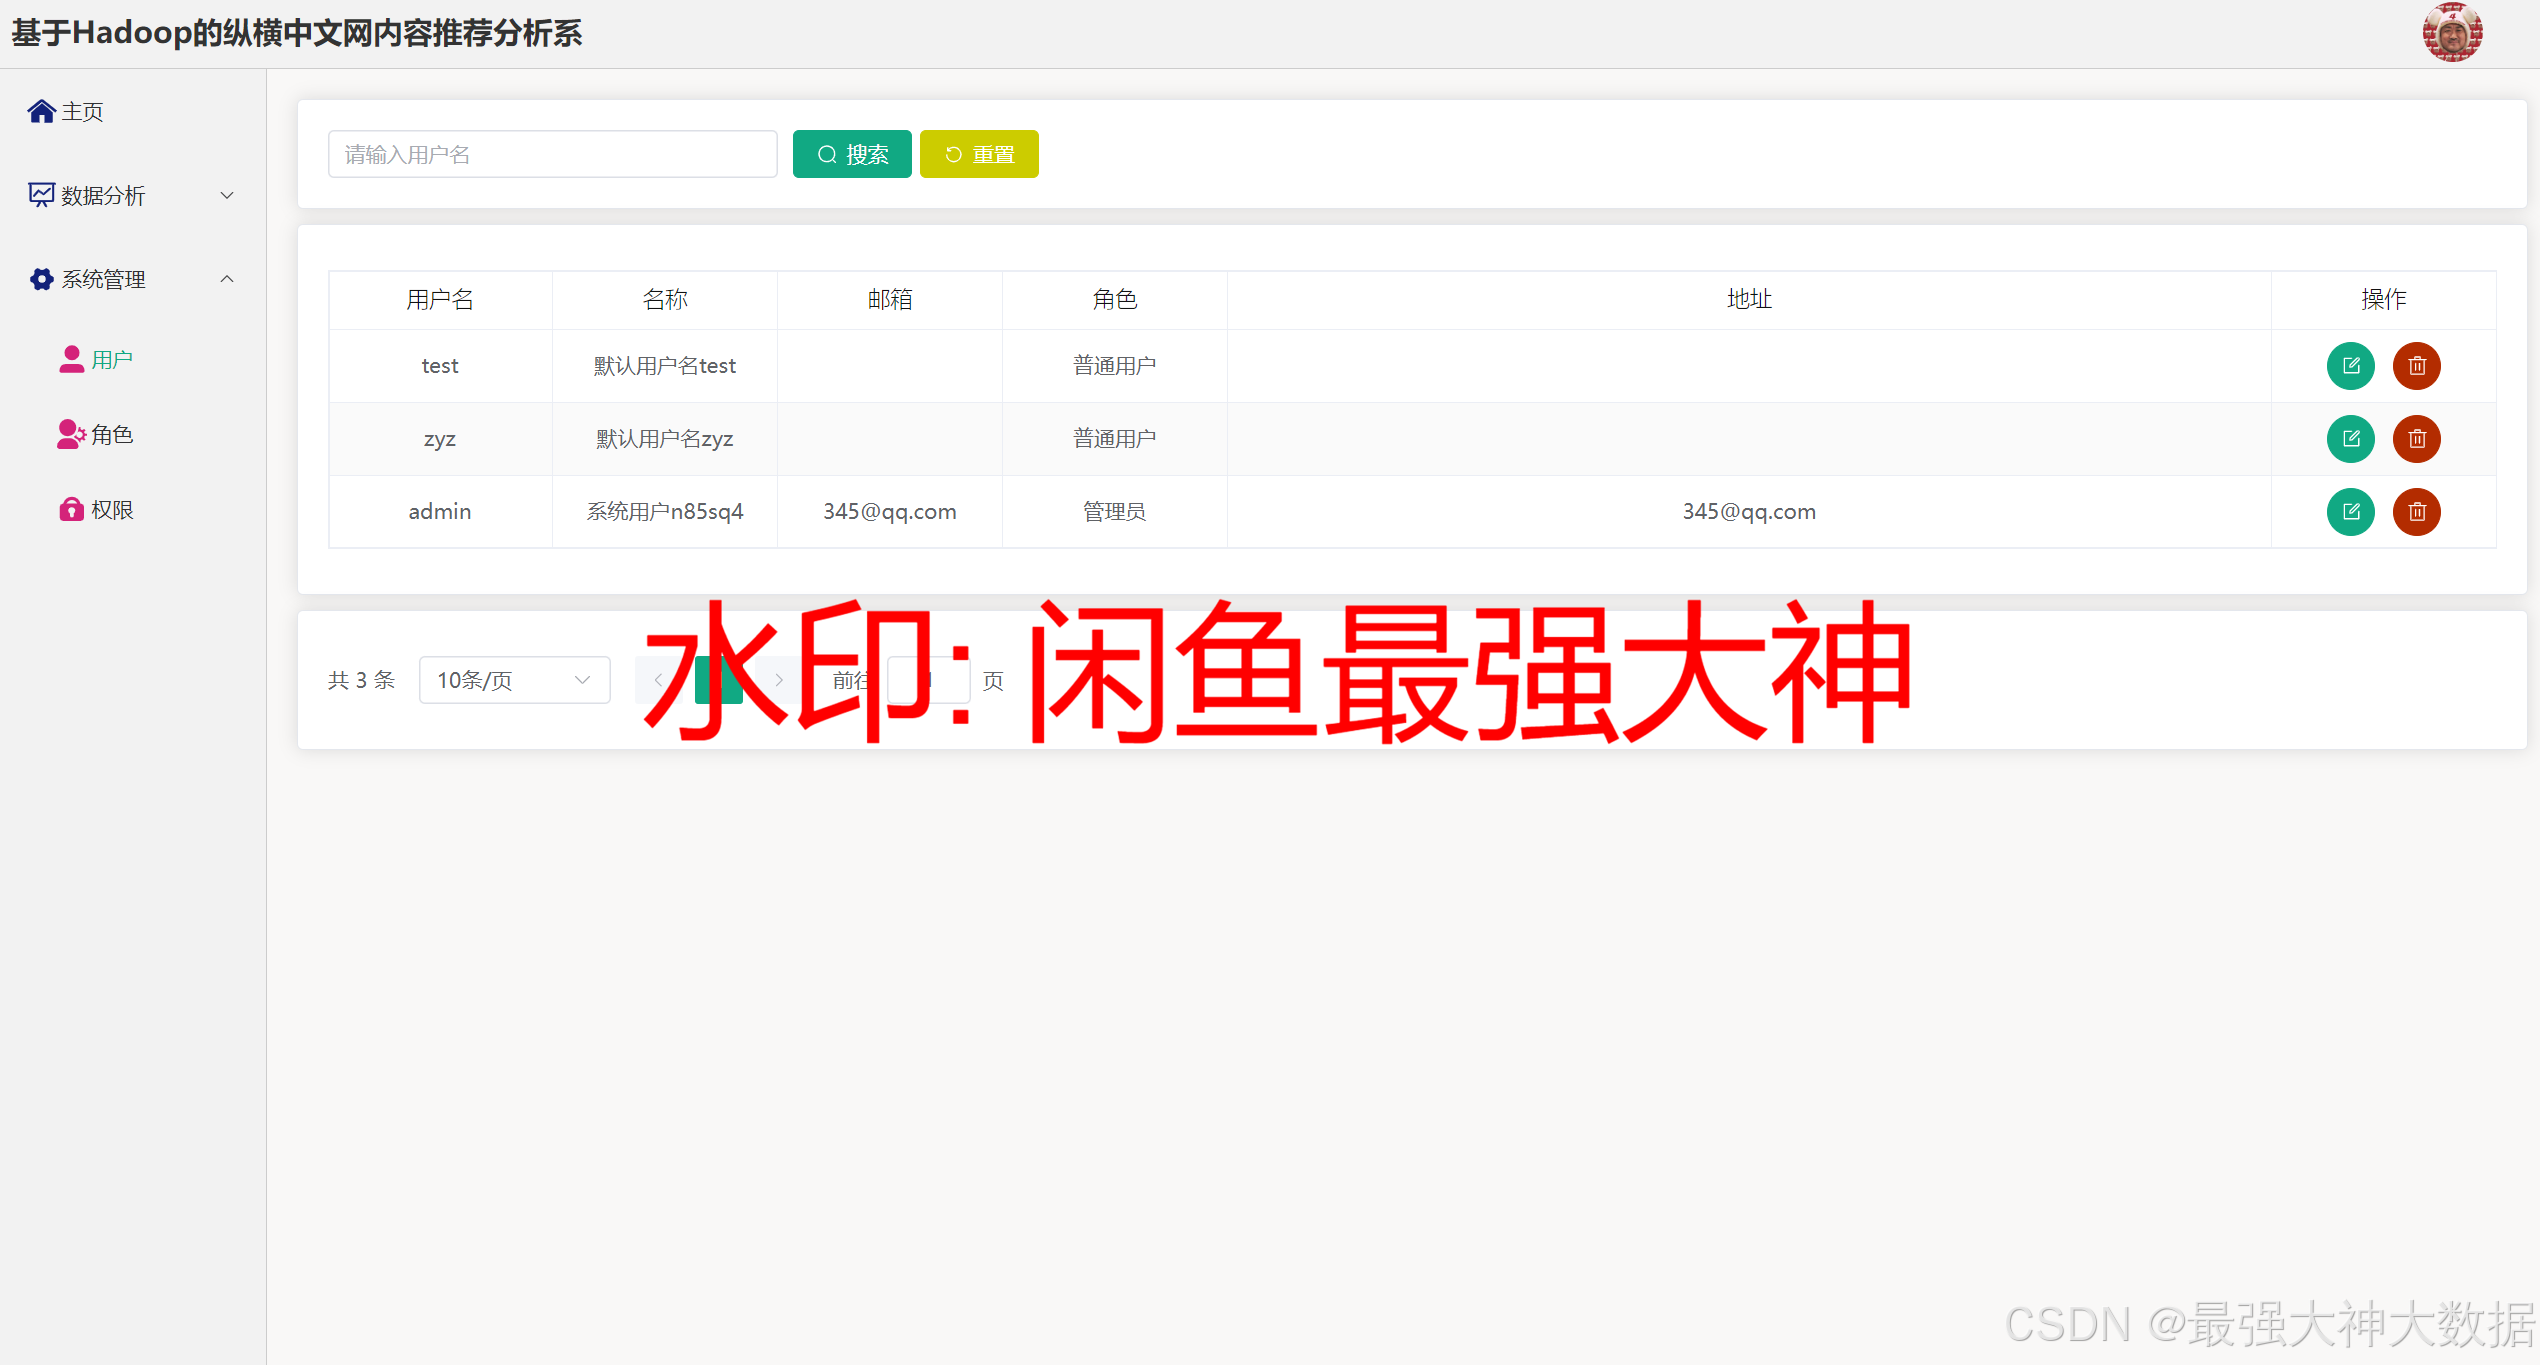Click the 系统管理 gear icon

41,278
